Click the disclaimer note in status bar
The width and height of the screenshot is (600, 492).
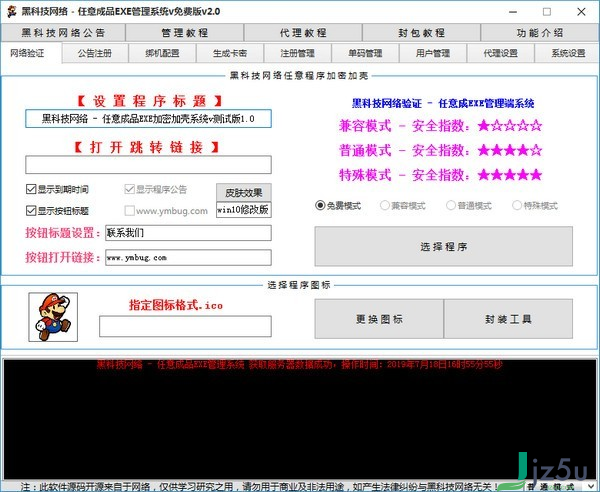click(260, 486)
